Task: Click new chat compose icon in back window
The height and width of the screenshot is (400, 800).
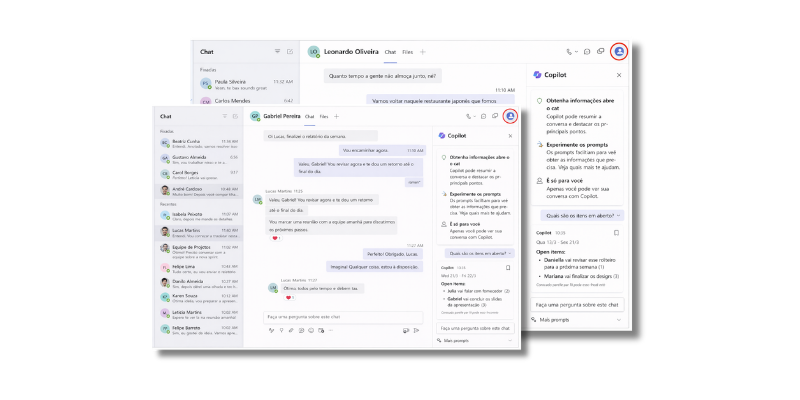Action: click(x=290, y=52)
